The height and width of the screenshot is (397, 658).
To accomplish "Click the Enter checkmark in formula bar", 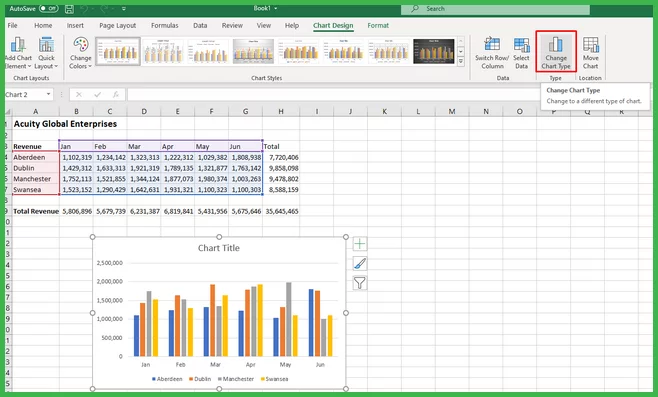I will click(97, 95).
